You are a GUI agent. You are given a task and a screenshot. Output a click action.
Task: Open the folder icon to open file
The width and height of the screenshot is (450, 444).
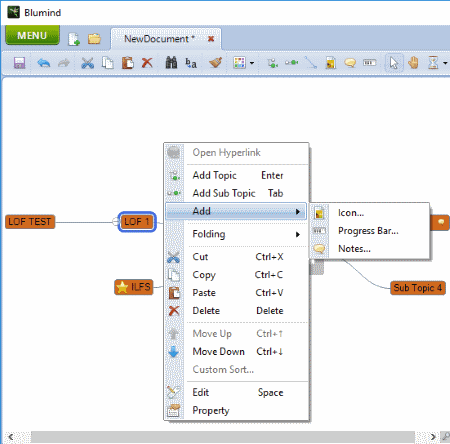(94, 39)
